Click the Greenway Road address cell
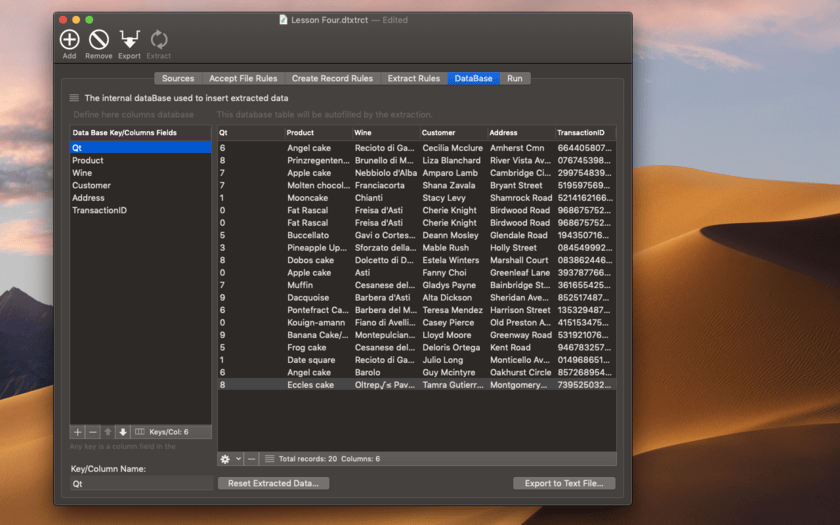This screenshot has height=525, width=840. [x=521, y=335]
